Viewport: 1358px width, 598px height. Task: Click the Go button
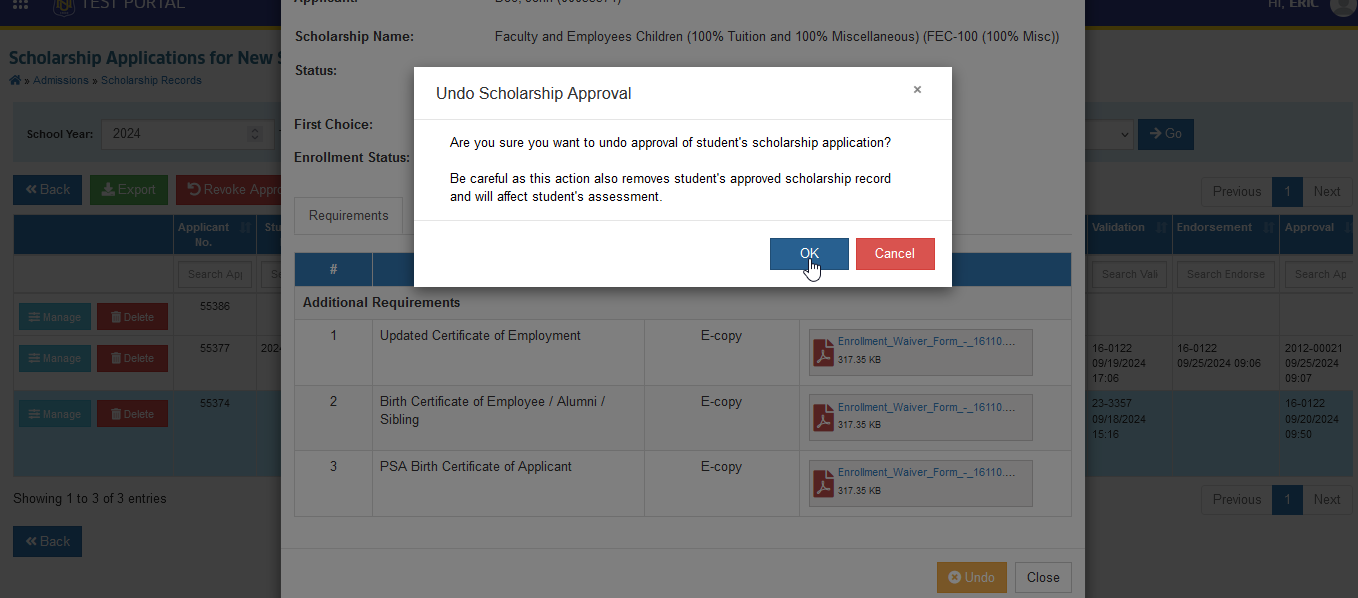1166,134
